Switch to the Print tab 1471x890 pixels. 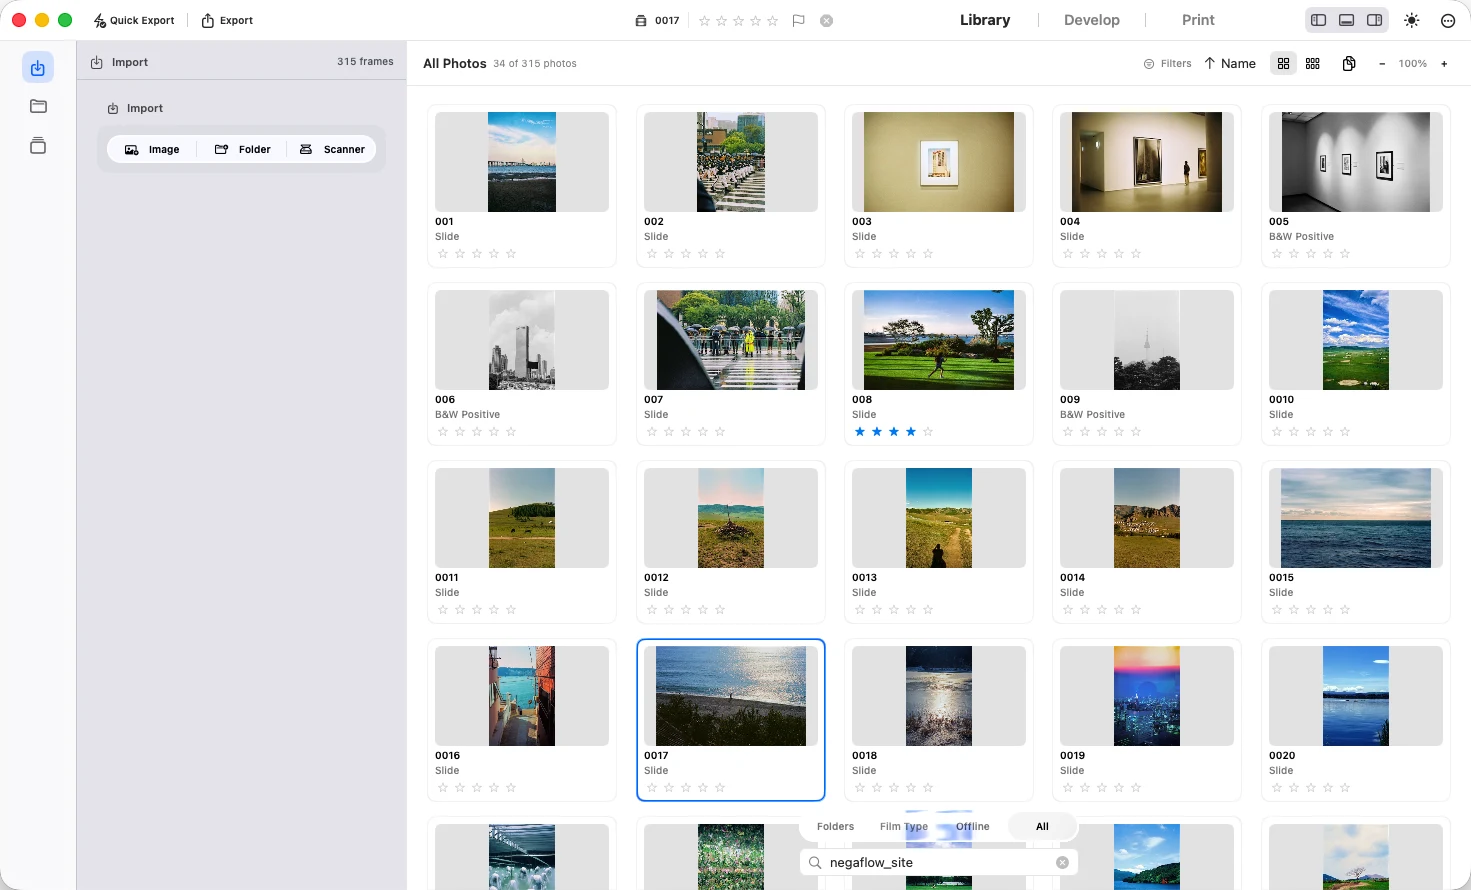pyautogui.click(x=1198, y=20)
